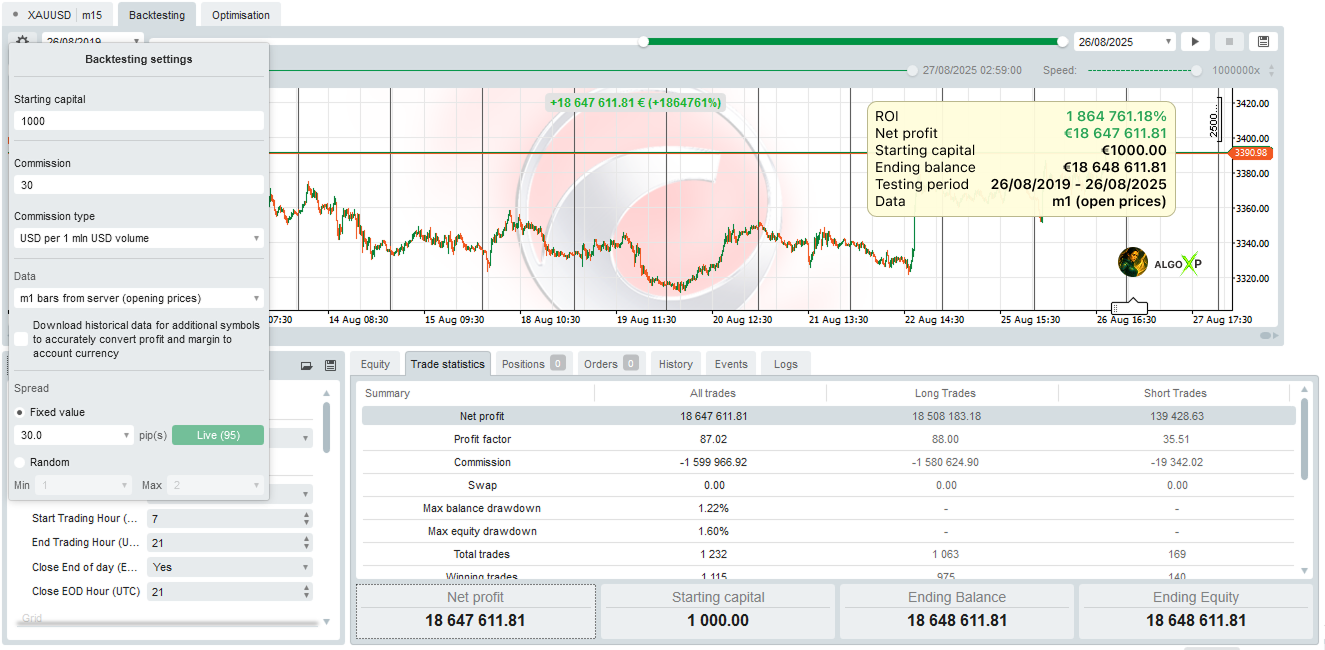
Task: Click the Live (95) spread button
Action: click(x=218, y=435)
